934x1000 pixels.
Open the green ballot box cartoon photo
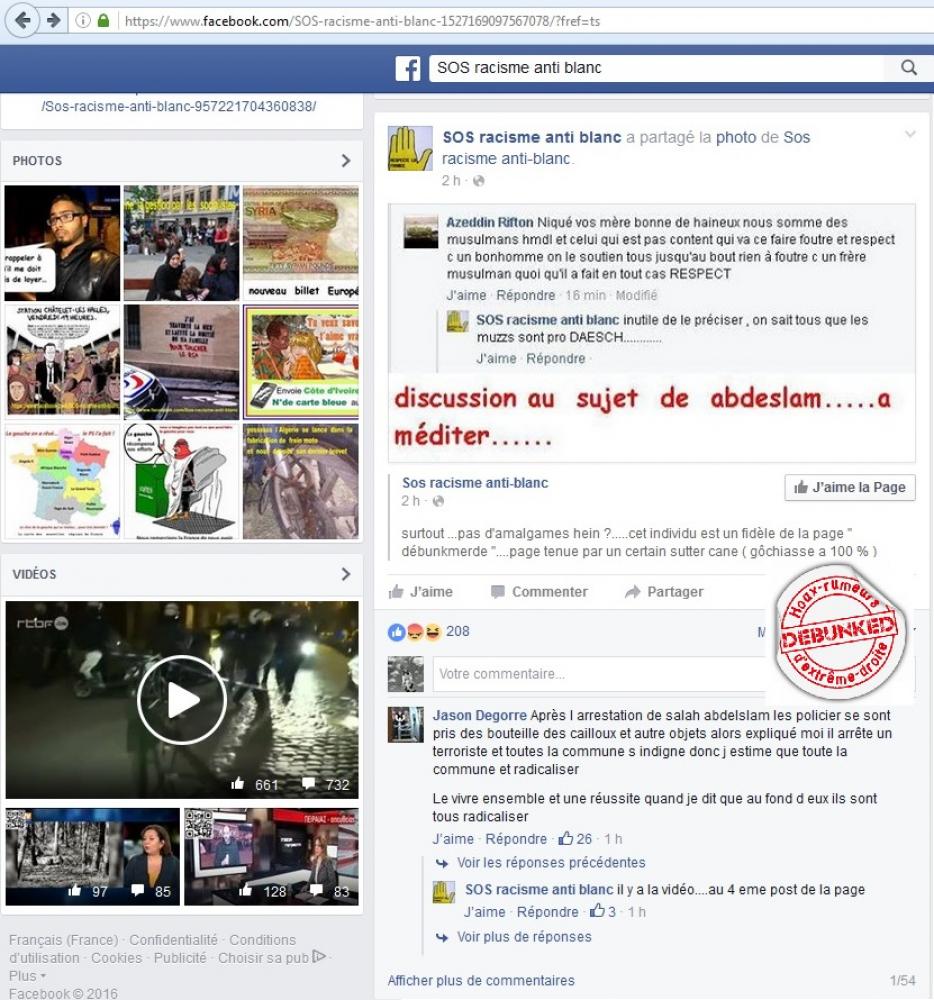[181, 482]
